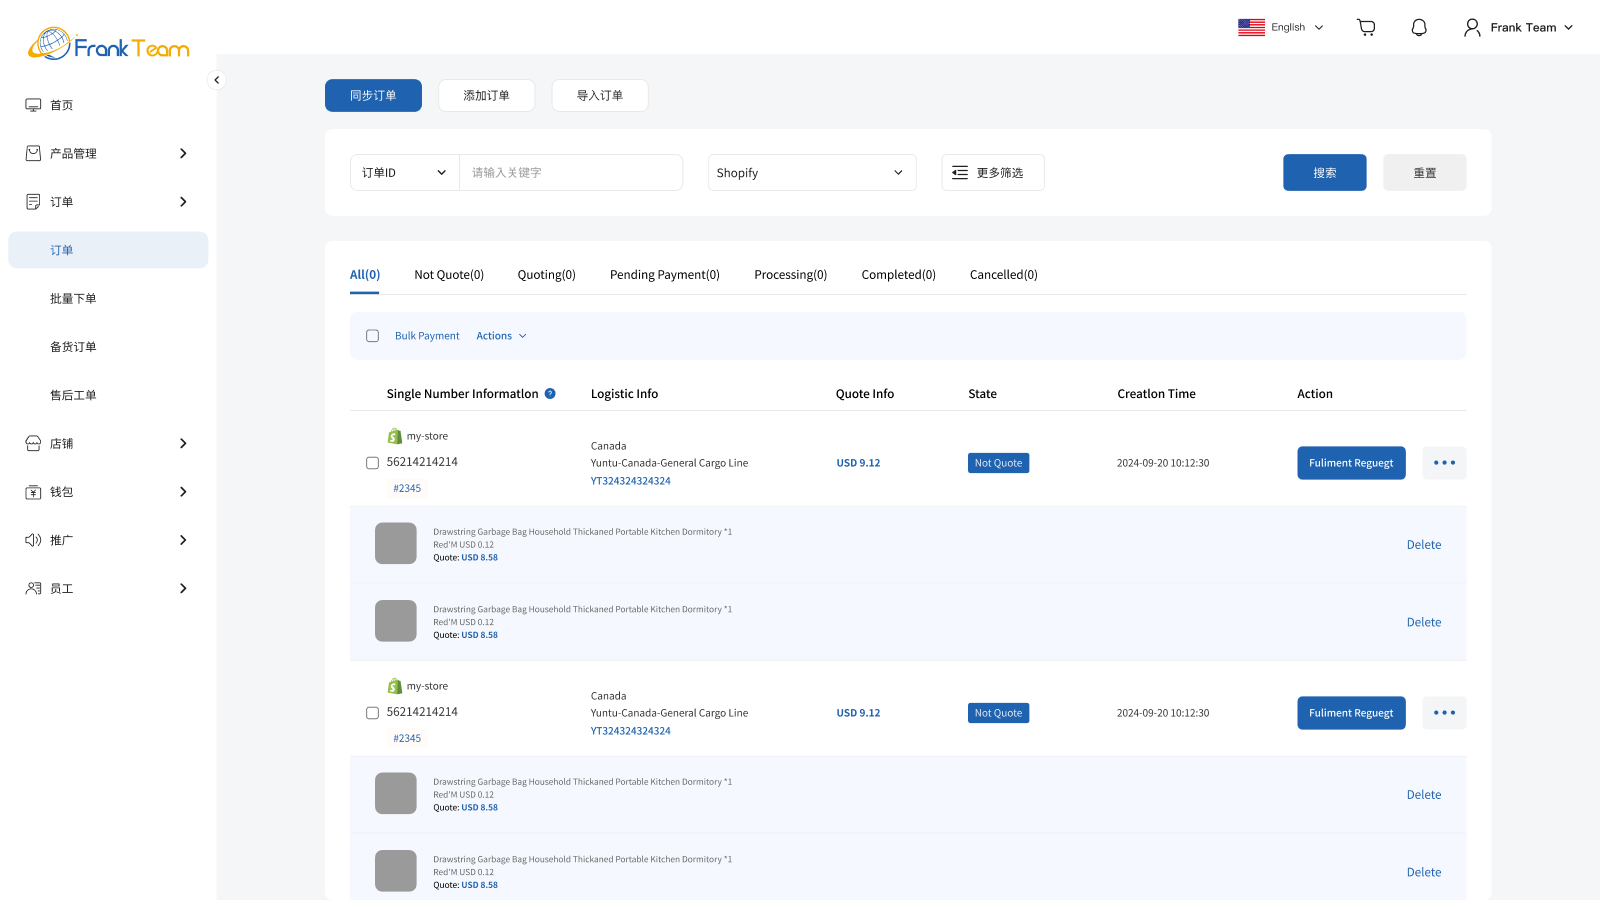Click the 首页 home icon in sidebar
The width and height of the screenshot is (1600, 900).
[33, 104]
